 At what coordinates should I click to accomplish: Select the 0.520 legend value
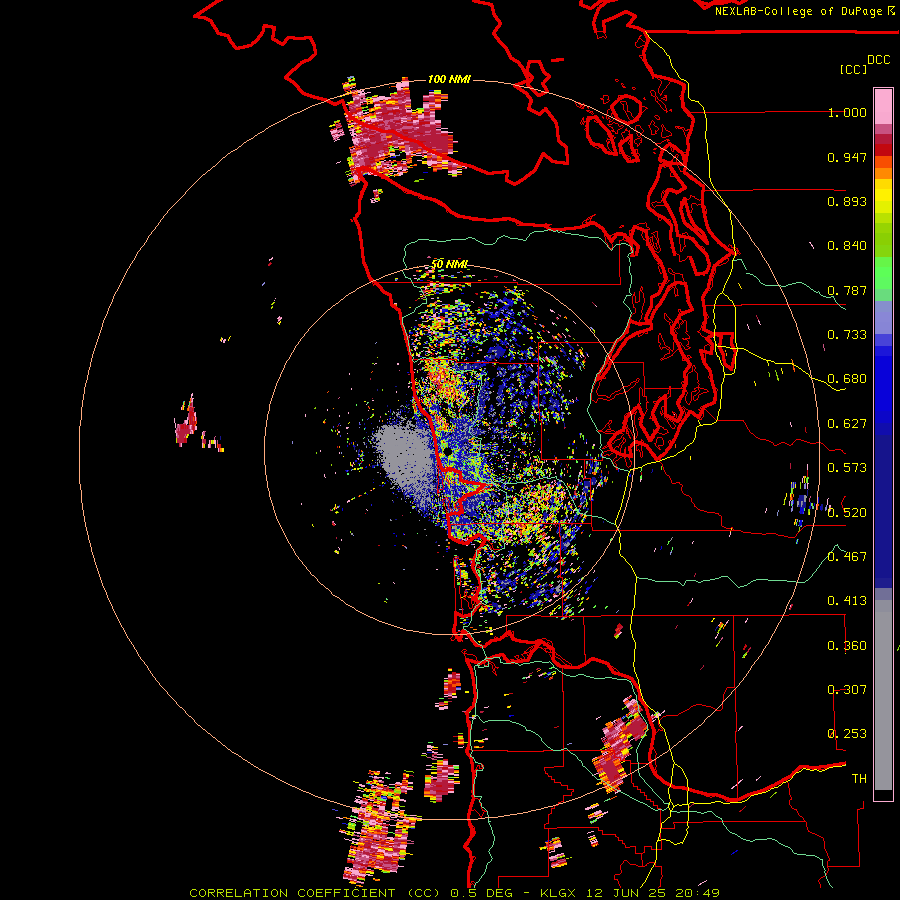(847, 513)
